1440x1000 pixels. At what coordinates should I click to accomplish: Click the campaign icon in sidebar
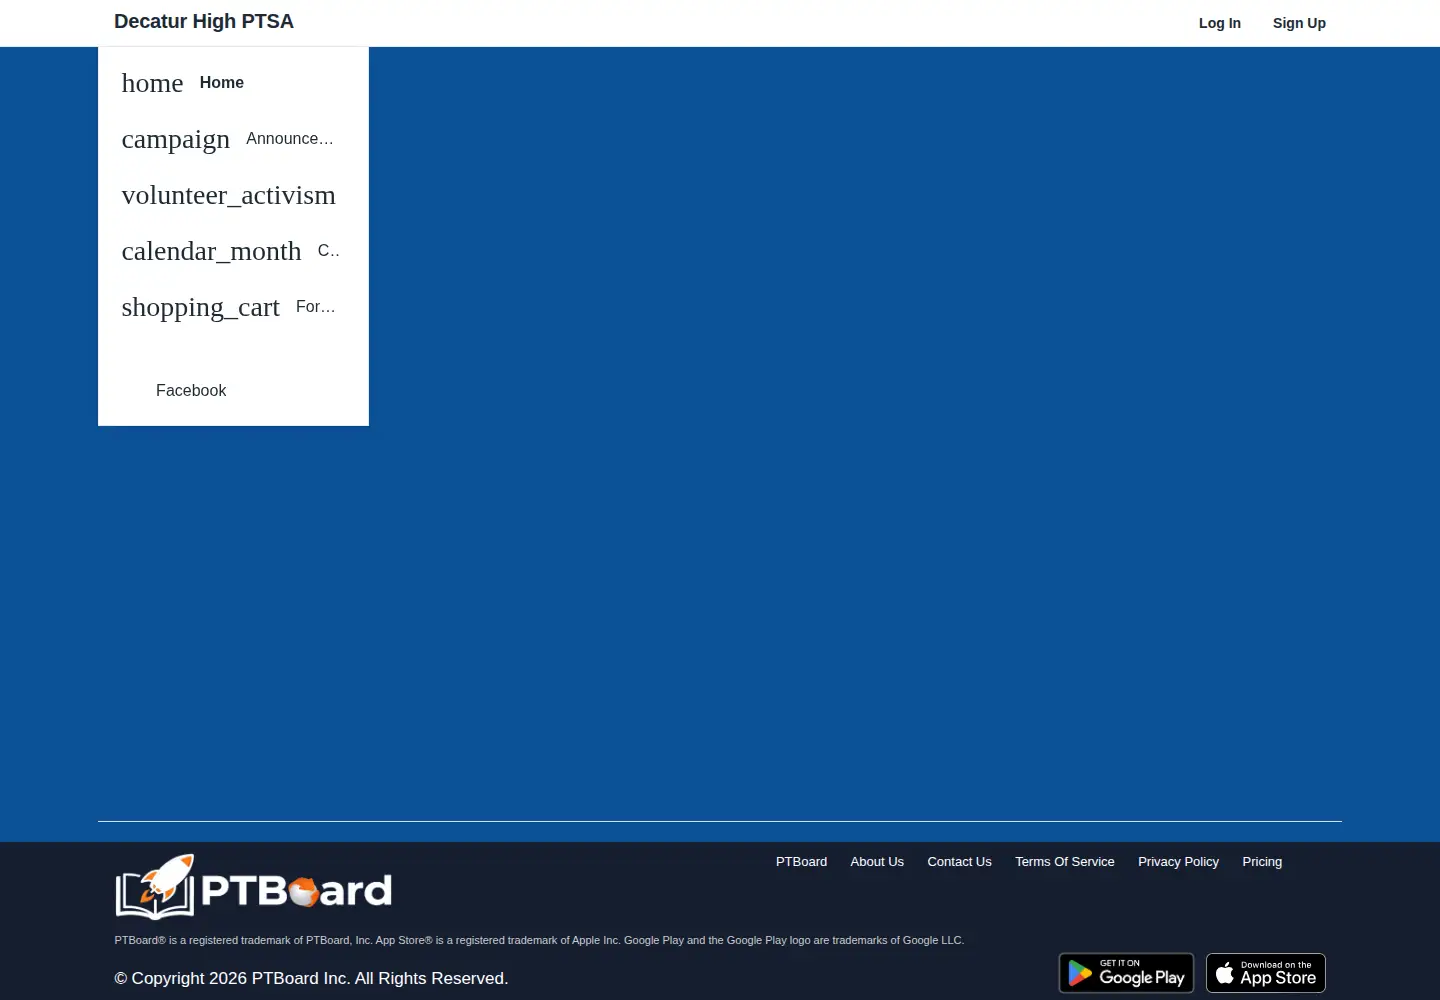point(176,139)
